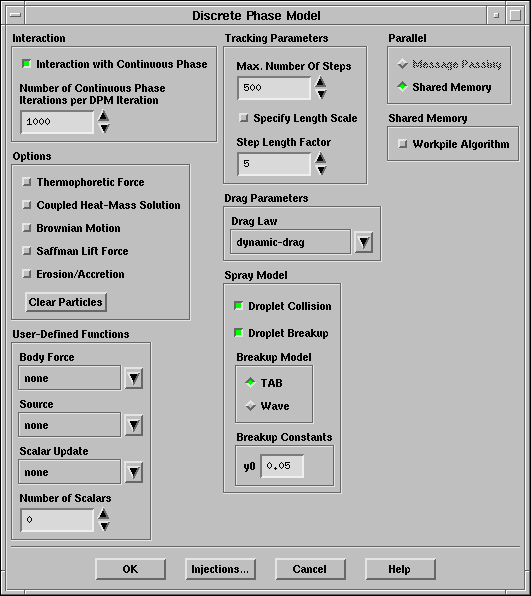
Task: Disable the Droplet Collision checkbox
Action: pos(238,306)
